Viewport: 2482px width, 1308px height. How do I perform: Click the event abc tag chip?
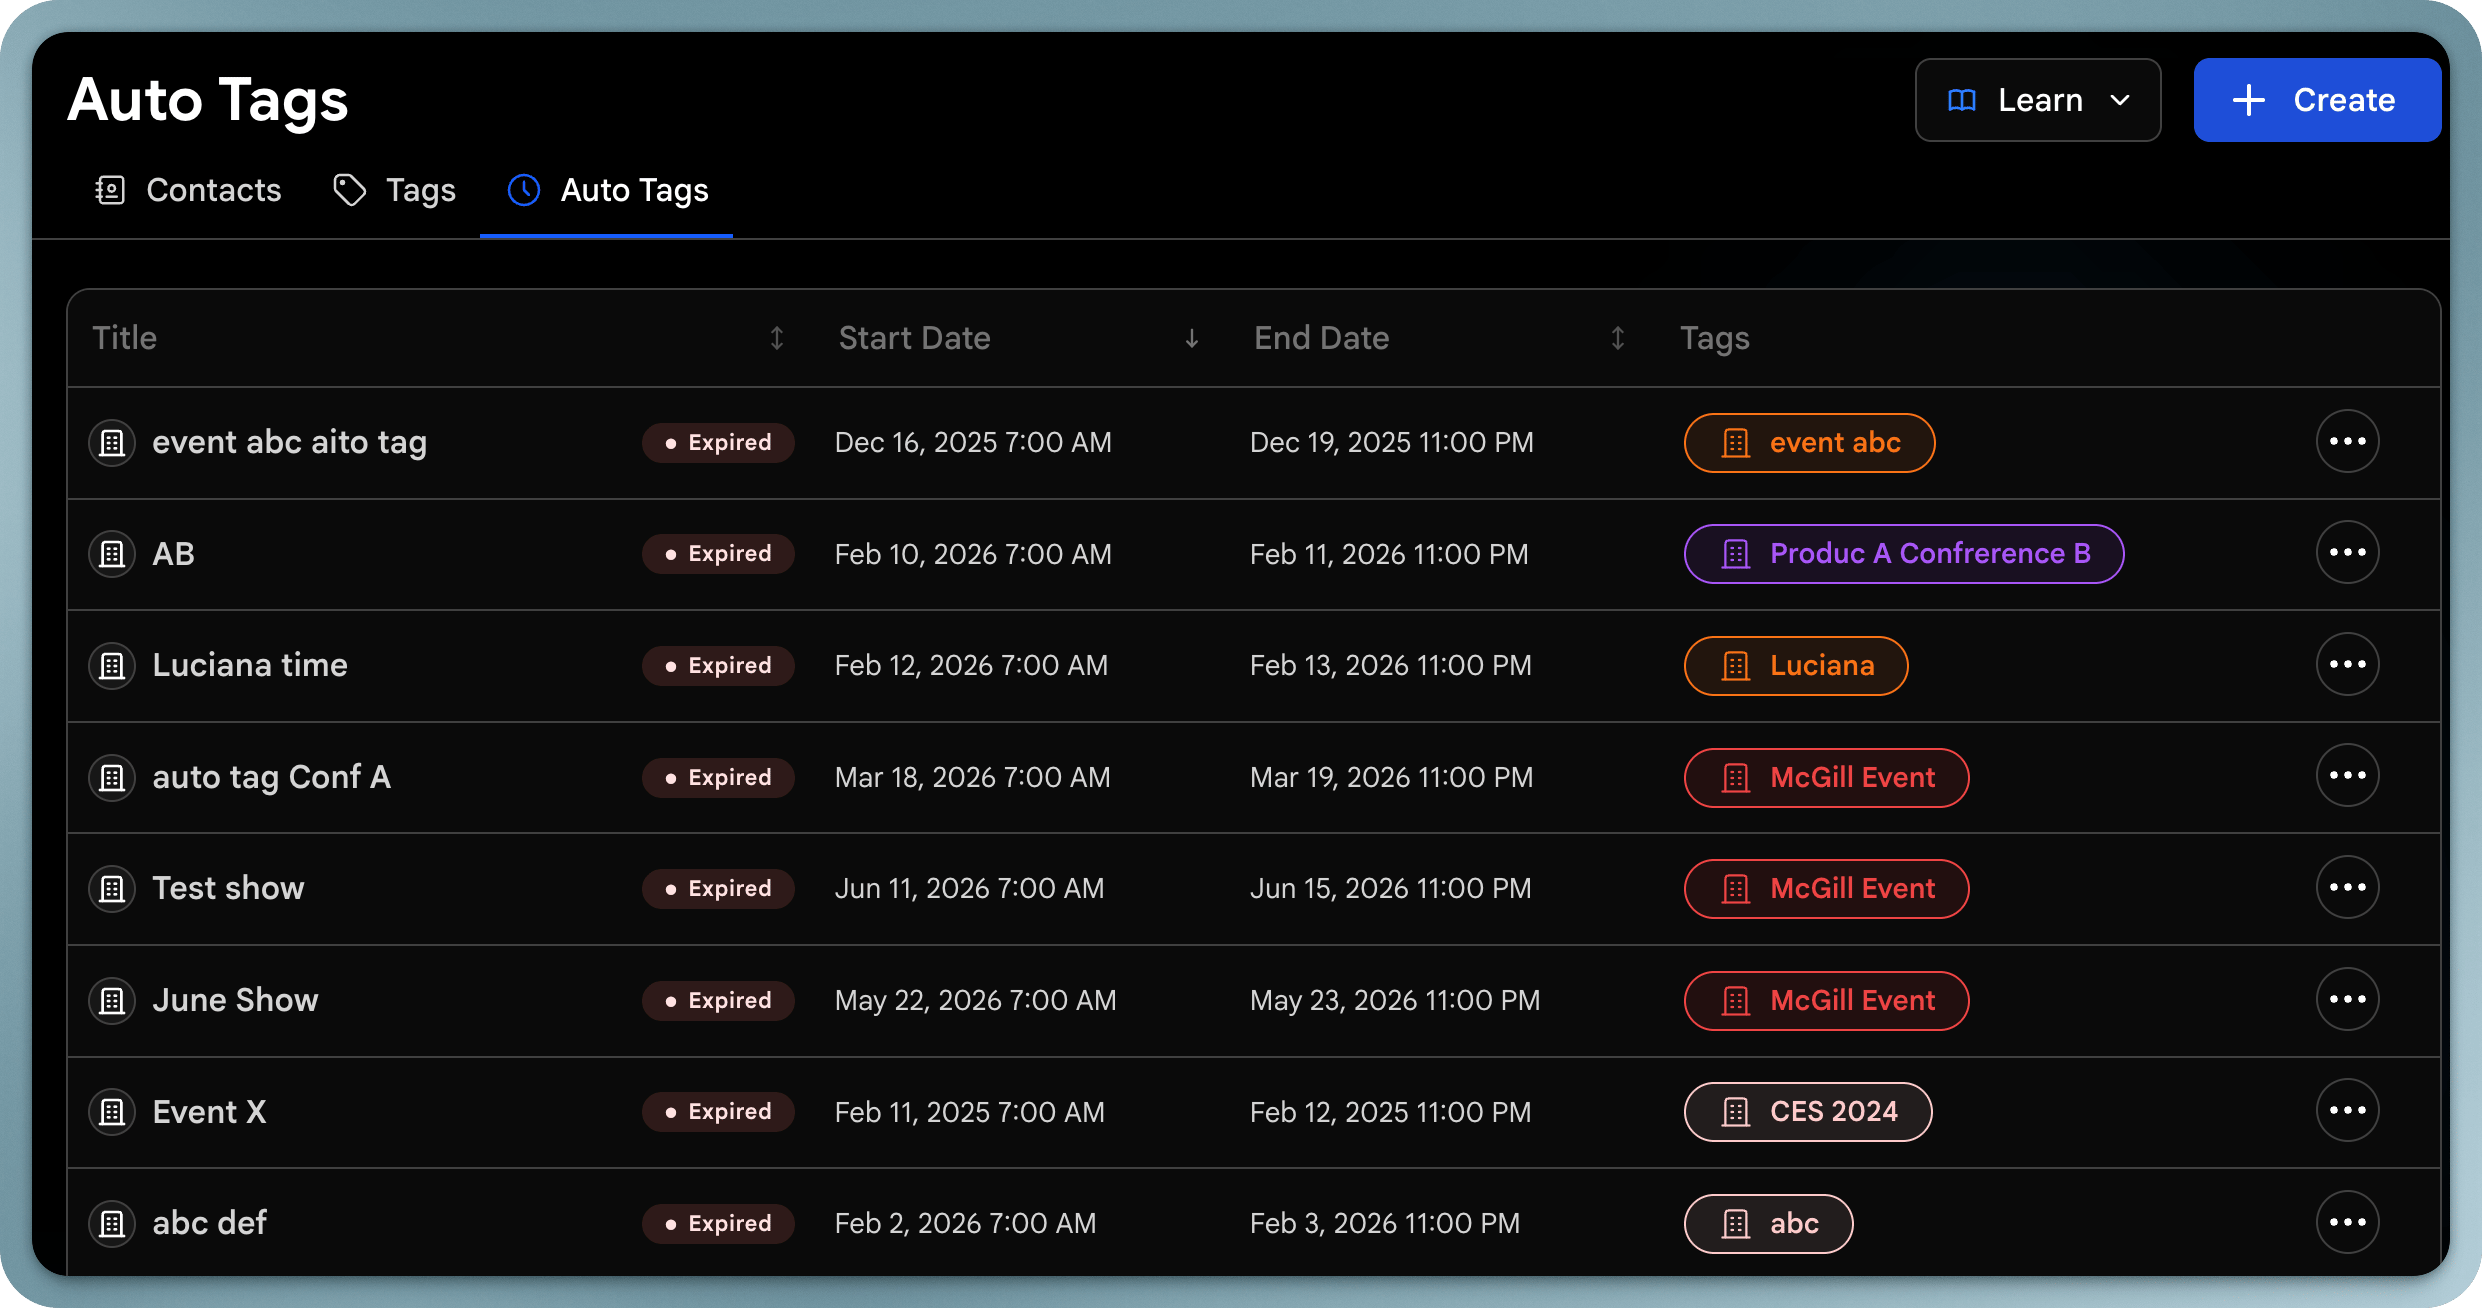[1809, 442]
